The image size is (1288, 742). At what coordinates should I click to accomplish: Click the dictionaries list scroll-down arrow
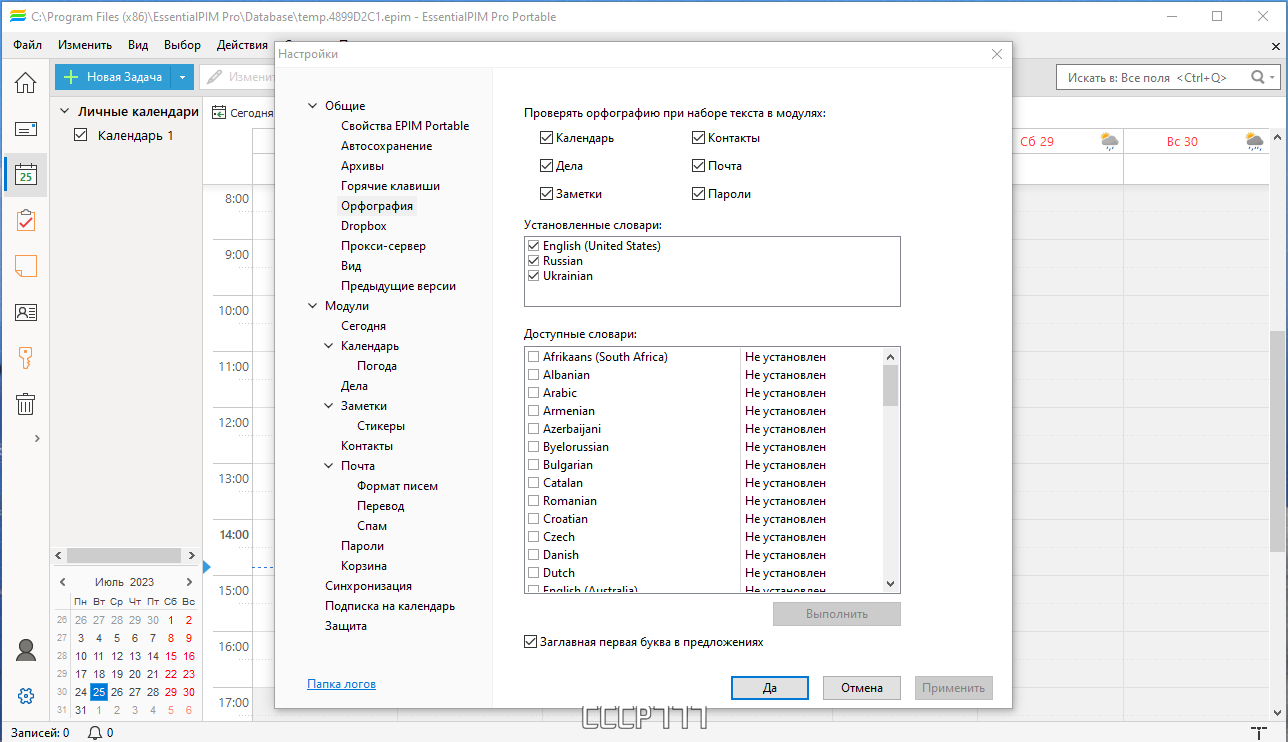(890, 583)
